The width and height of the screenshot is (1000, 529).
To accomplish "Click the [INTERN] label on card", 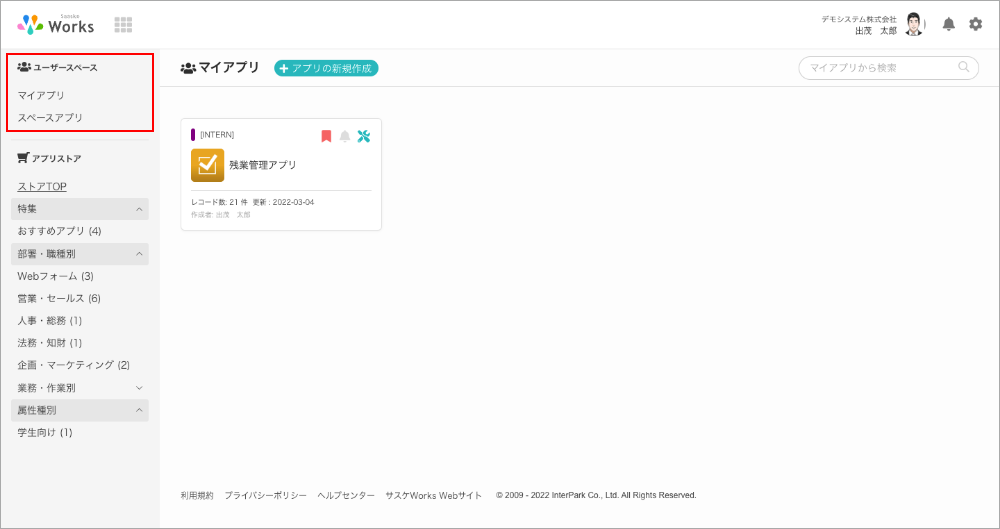I will coord(217,135).
